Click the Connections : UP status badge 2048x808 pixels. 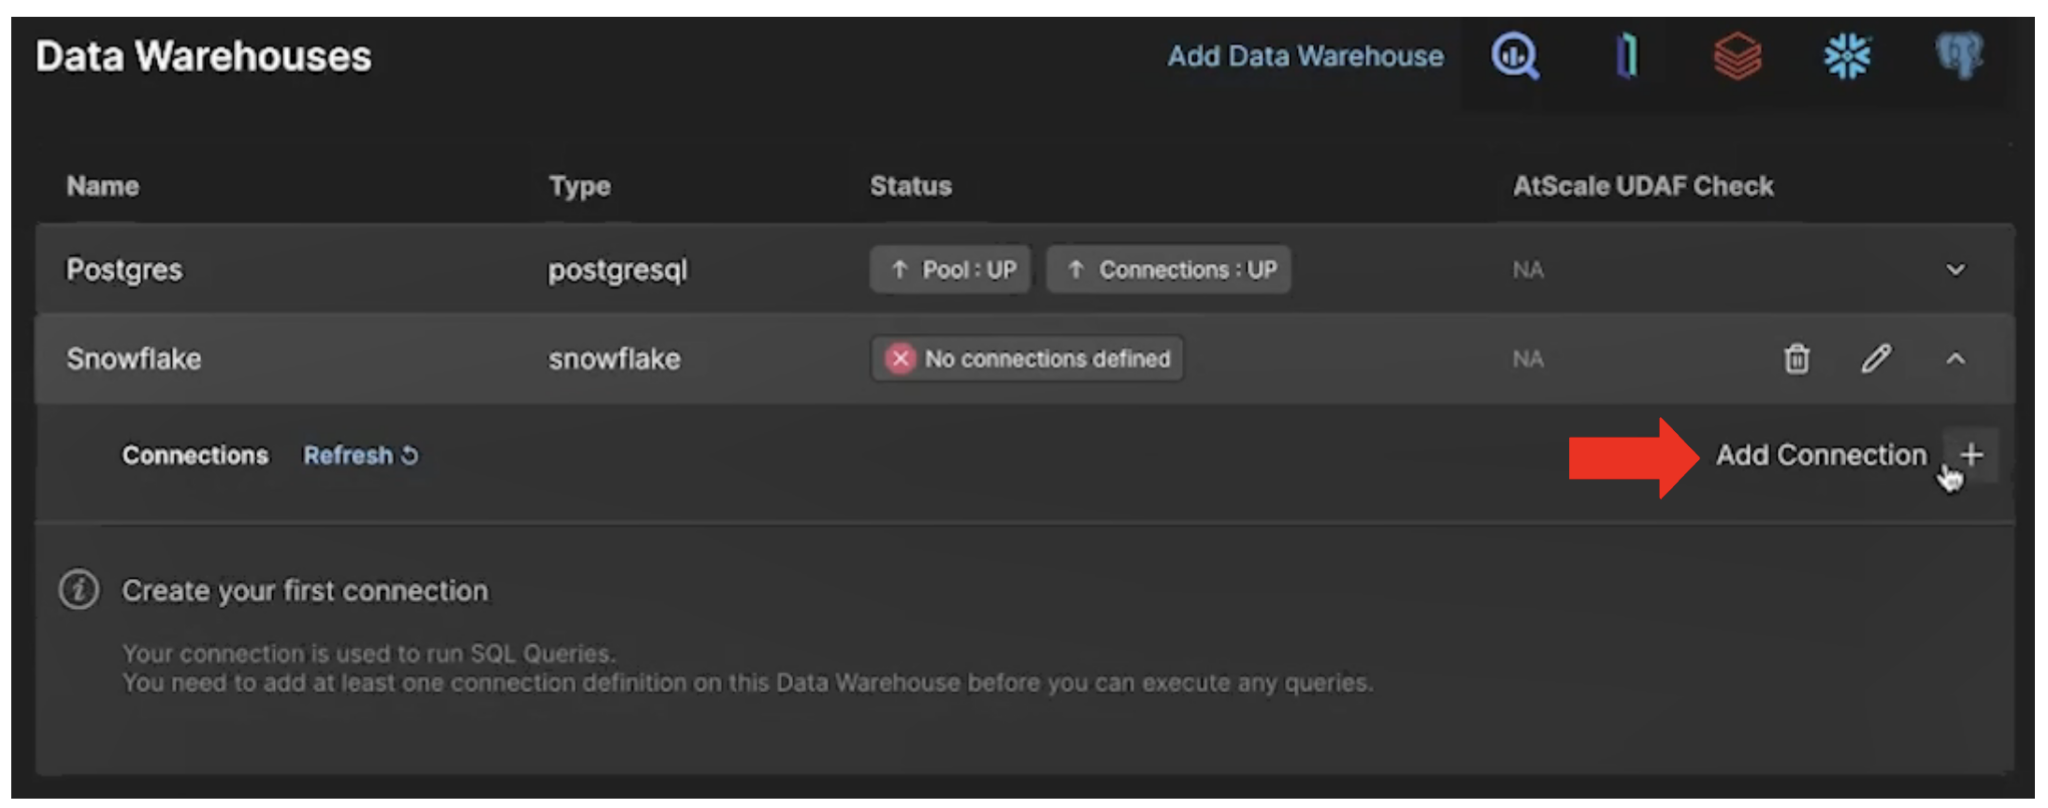1168,270
